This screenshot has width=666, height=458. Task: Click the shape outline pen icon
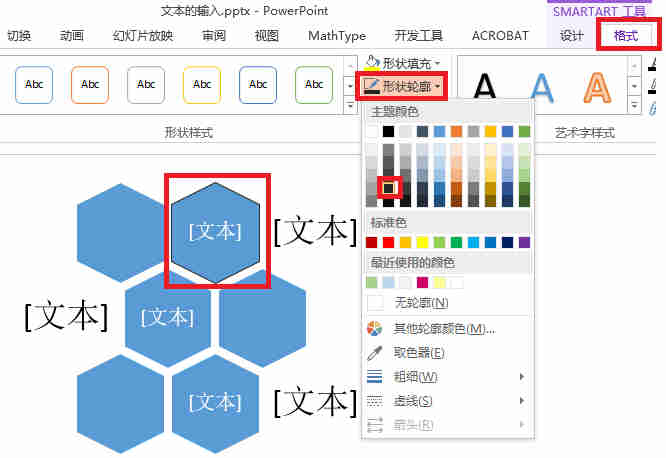pyautogui.click(x=372, y=86)
